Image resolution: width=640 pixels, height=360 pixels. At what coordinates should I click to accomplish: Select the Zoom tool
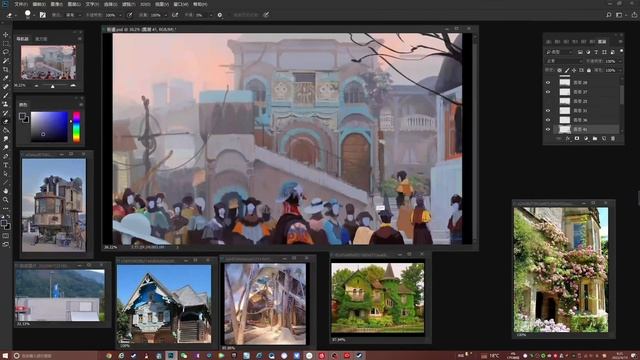point(6,200)
